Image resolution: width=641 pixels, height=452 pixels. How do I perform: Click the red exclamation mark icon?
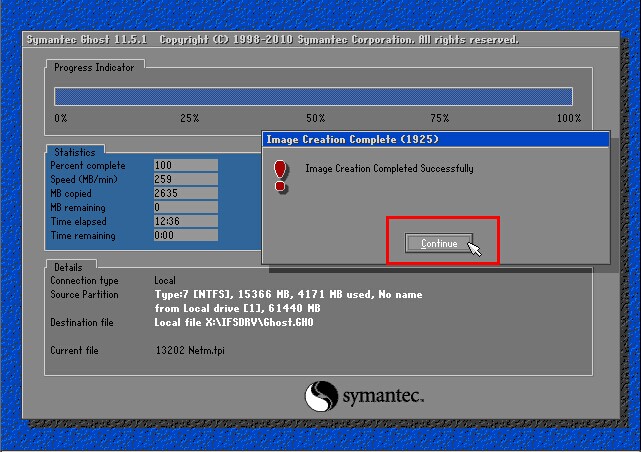pos(280,174)
